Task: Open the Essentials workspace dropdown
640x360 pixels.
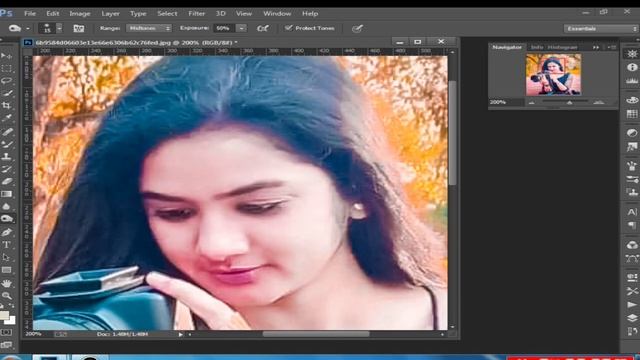Action: click(x=601, y=28)
